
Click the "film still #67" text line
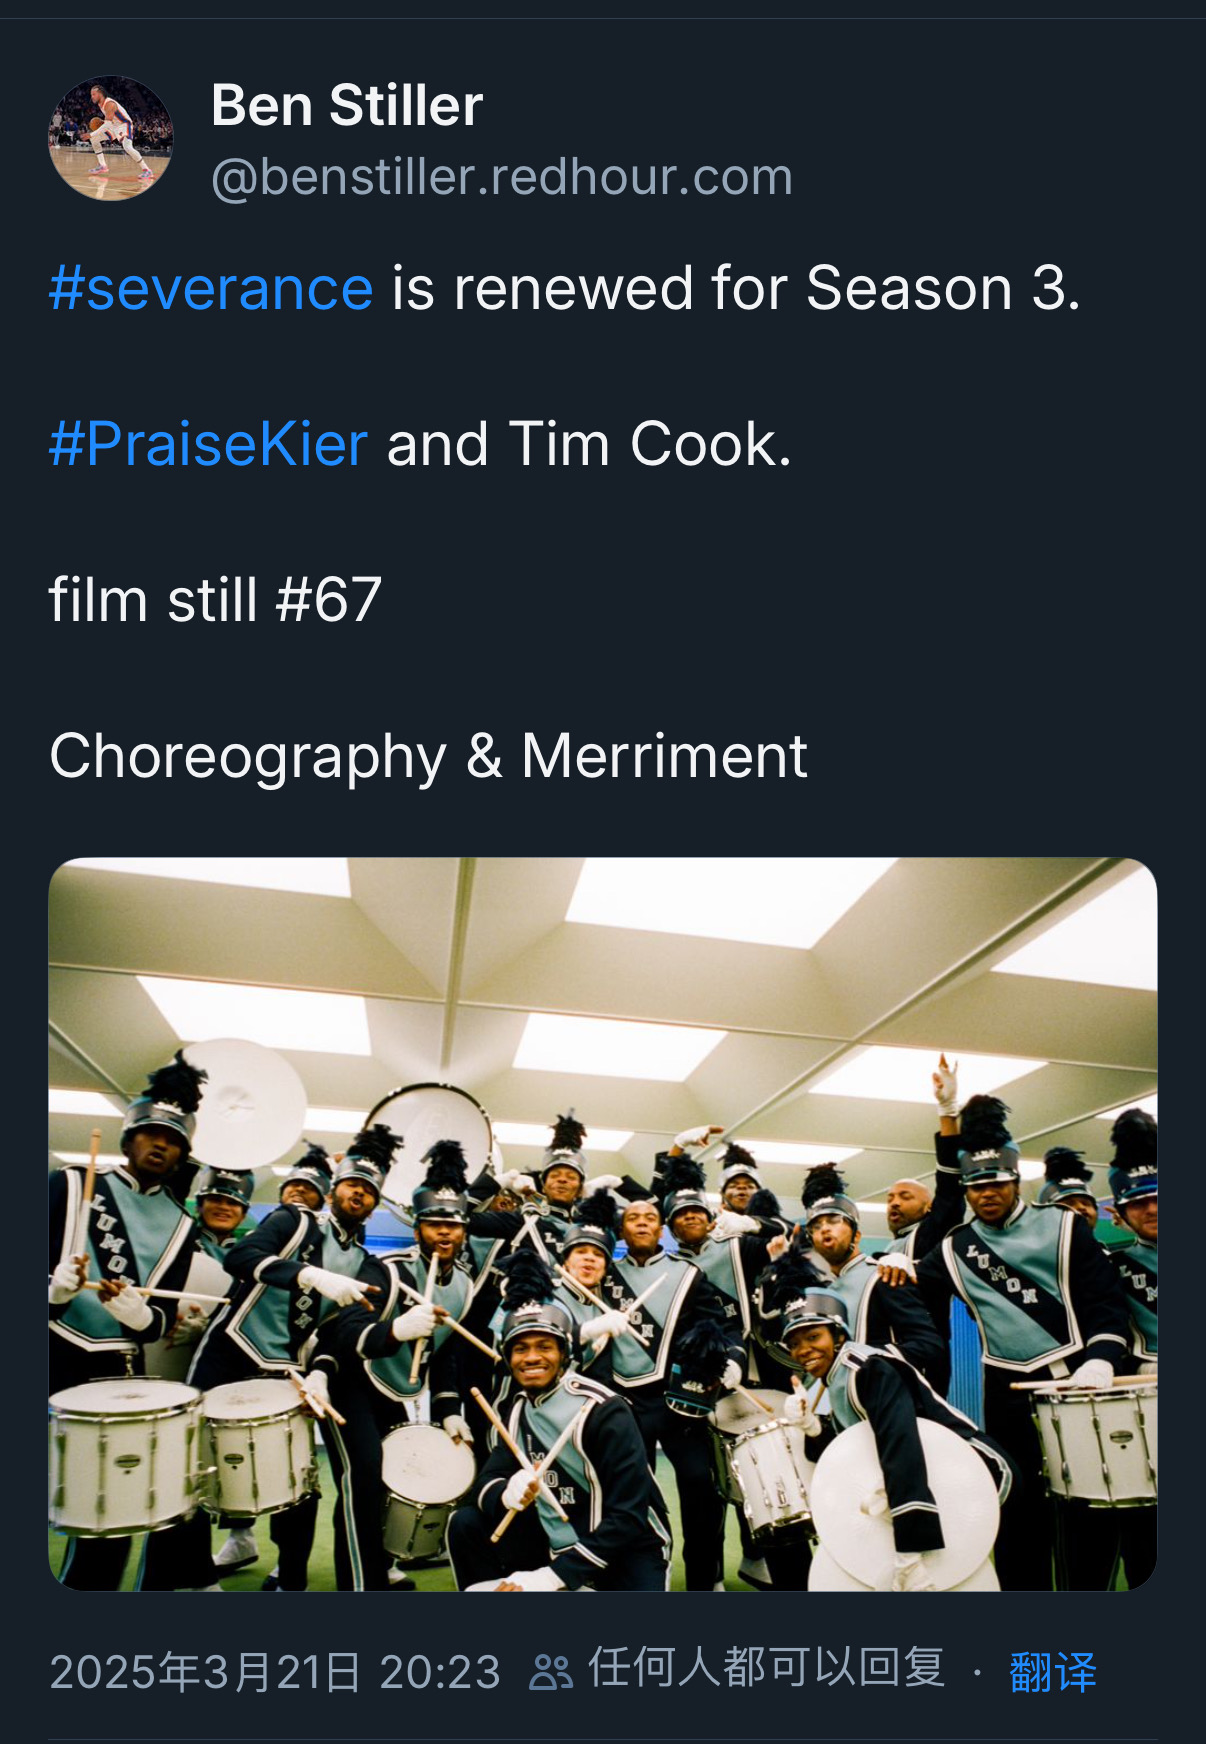[215, 600]
